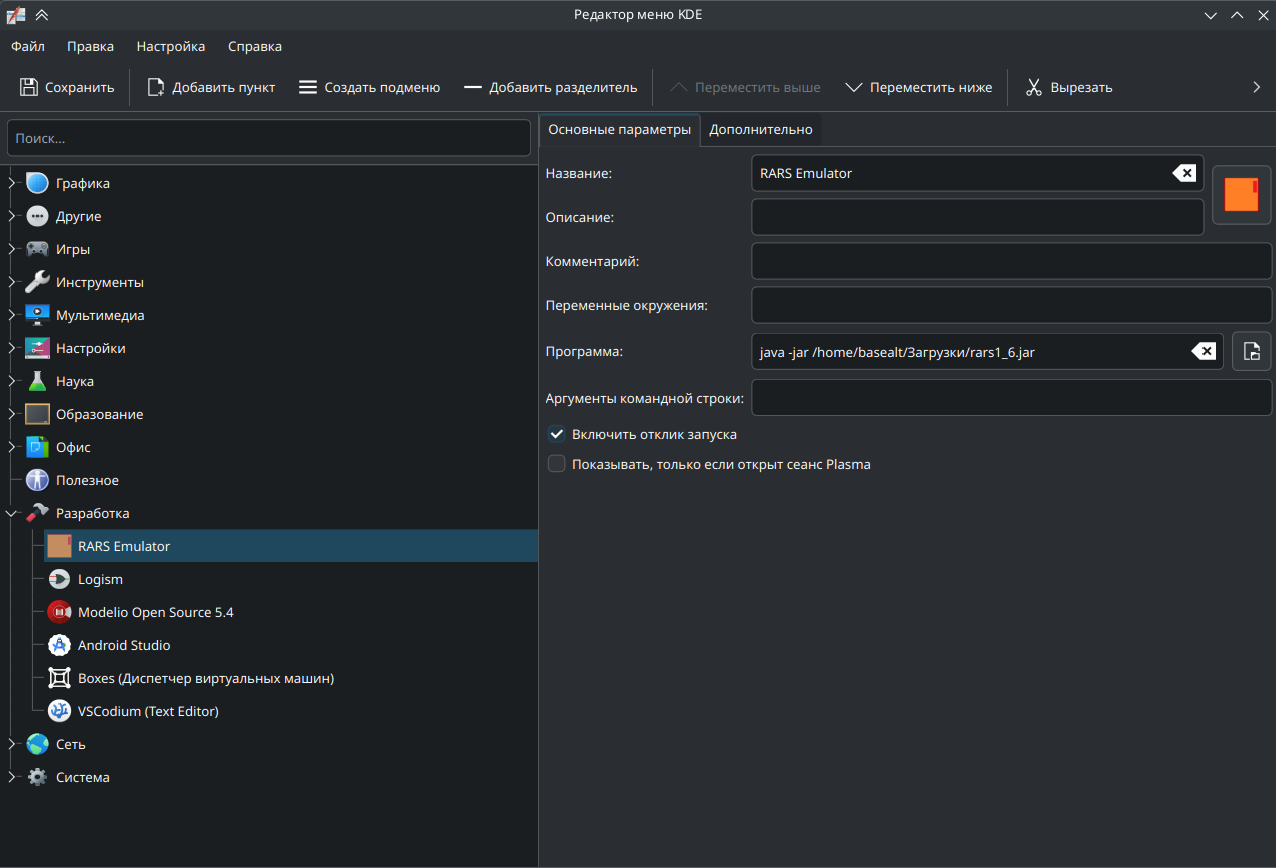This screenshot has height=868, width=1276.
Task: Click the Save floppy disk icon
Action: (29, 87)
